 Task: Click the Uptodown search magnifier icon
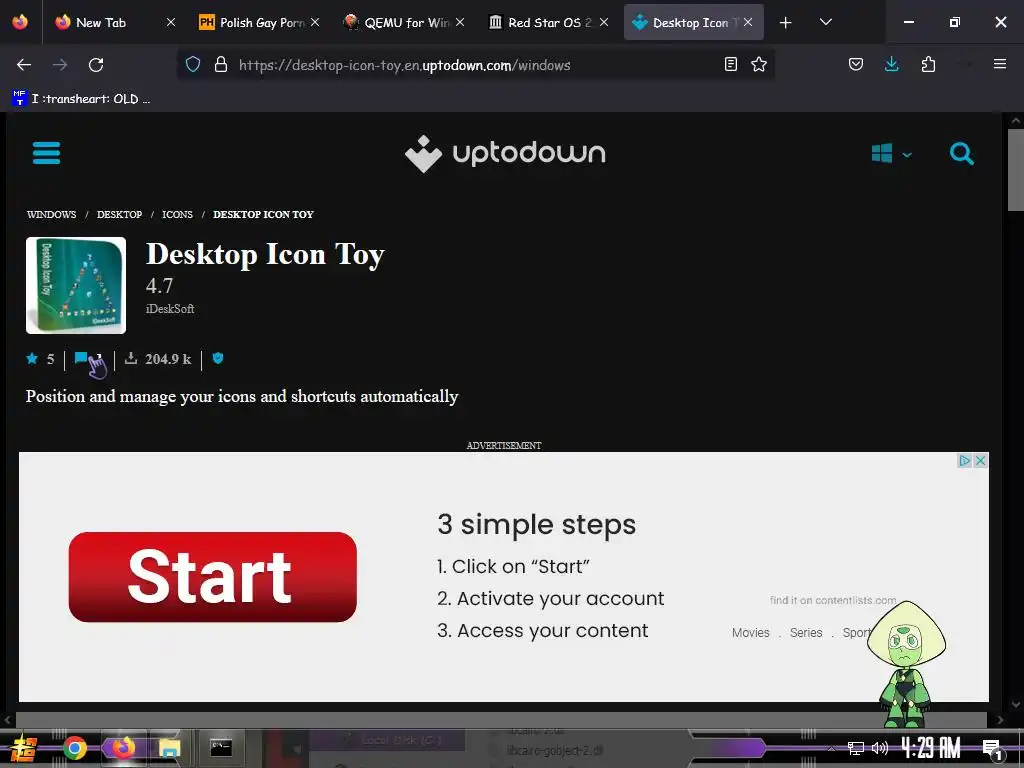click(961, 154)
